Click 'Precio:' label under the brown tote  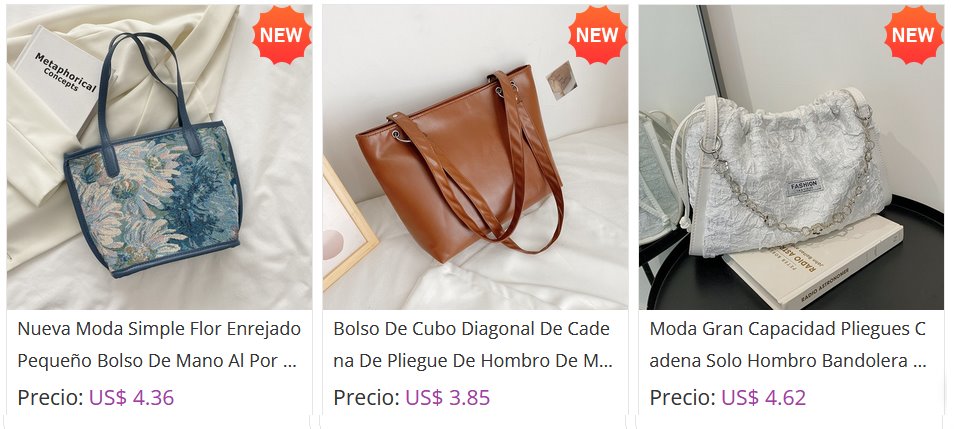367,398
